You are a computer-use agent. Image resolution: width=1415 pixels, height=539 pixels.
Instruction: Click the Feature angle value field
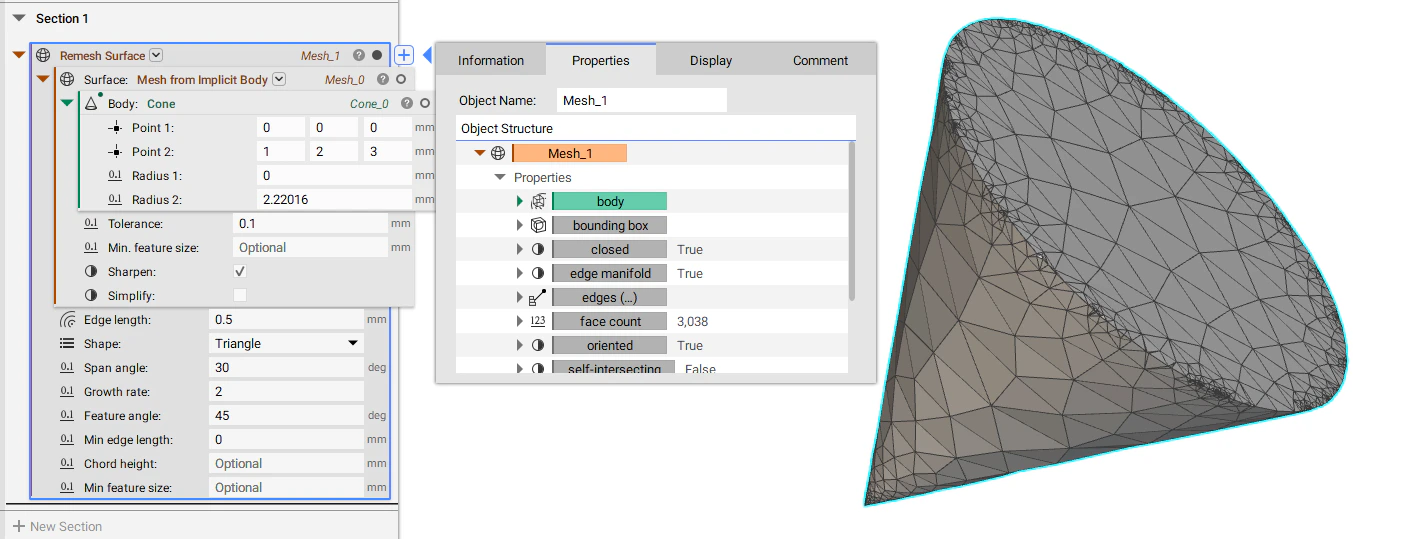point(287,416)
